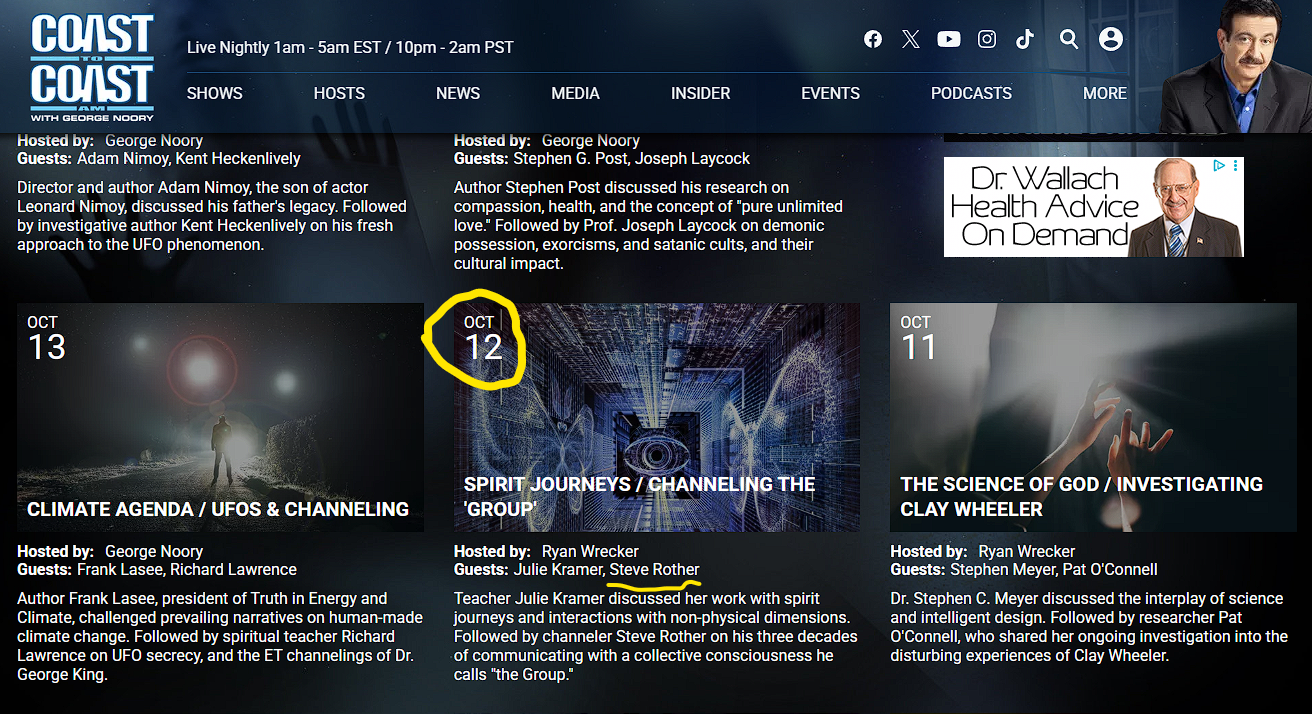Click the Dr. Wallach Health Advice ad banner
The height and width of the screenshot is (714, 1312).
pos(1094,207)
